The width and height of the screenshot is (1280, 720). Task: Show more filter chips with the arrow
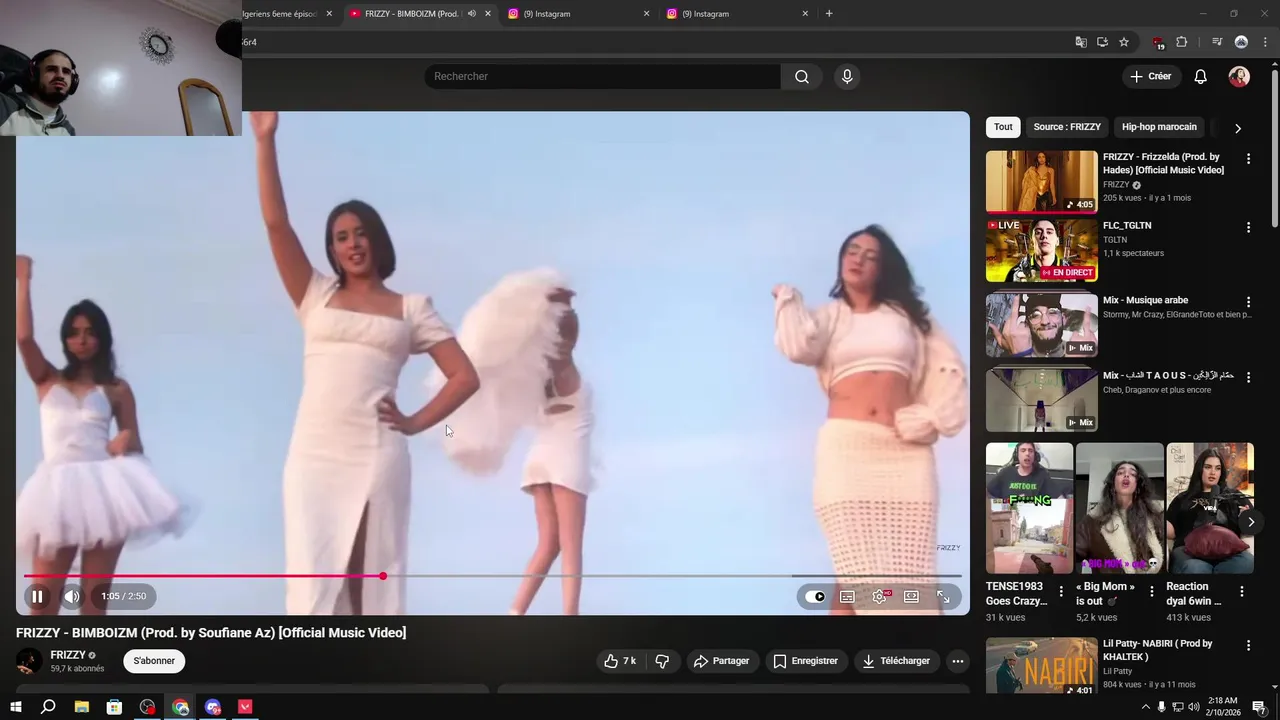tap(1237, 128)
